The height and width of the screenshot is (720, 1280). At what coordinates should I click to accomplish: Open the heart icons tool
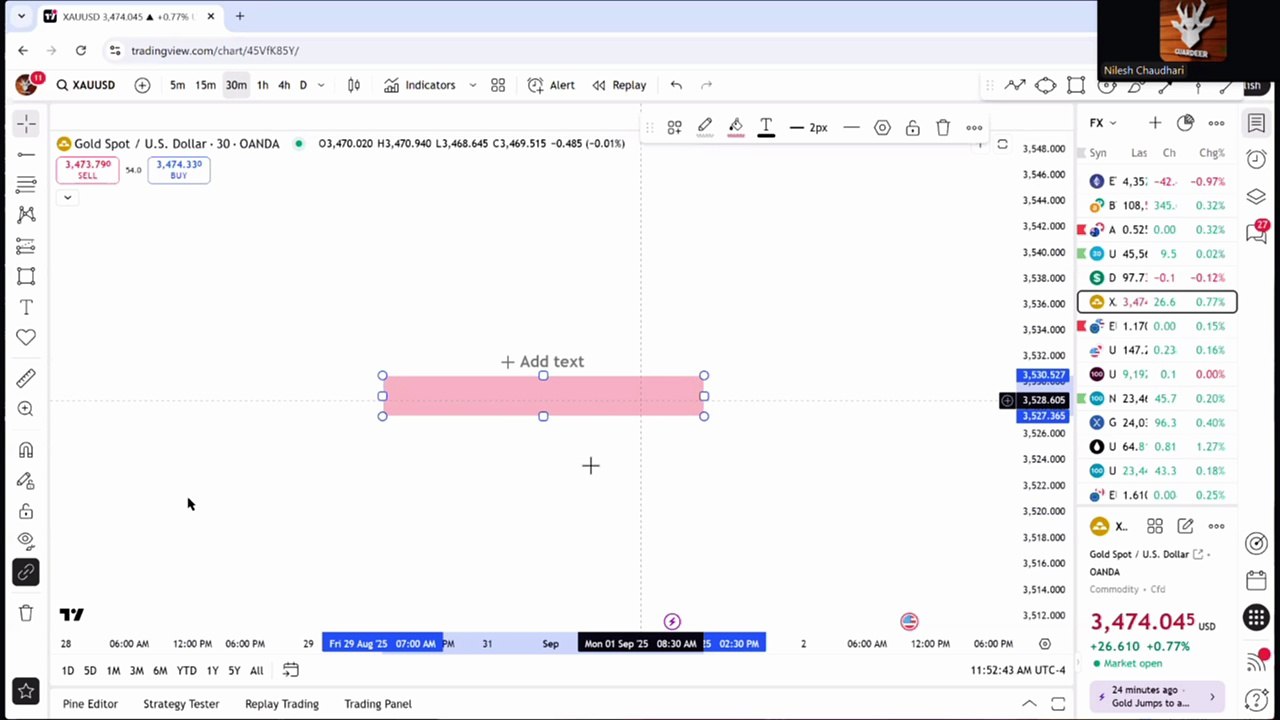click(26, 338)
